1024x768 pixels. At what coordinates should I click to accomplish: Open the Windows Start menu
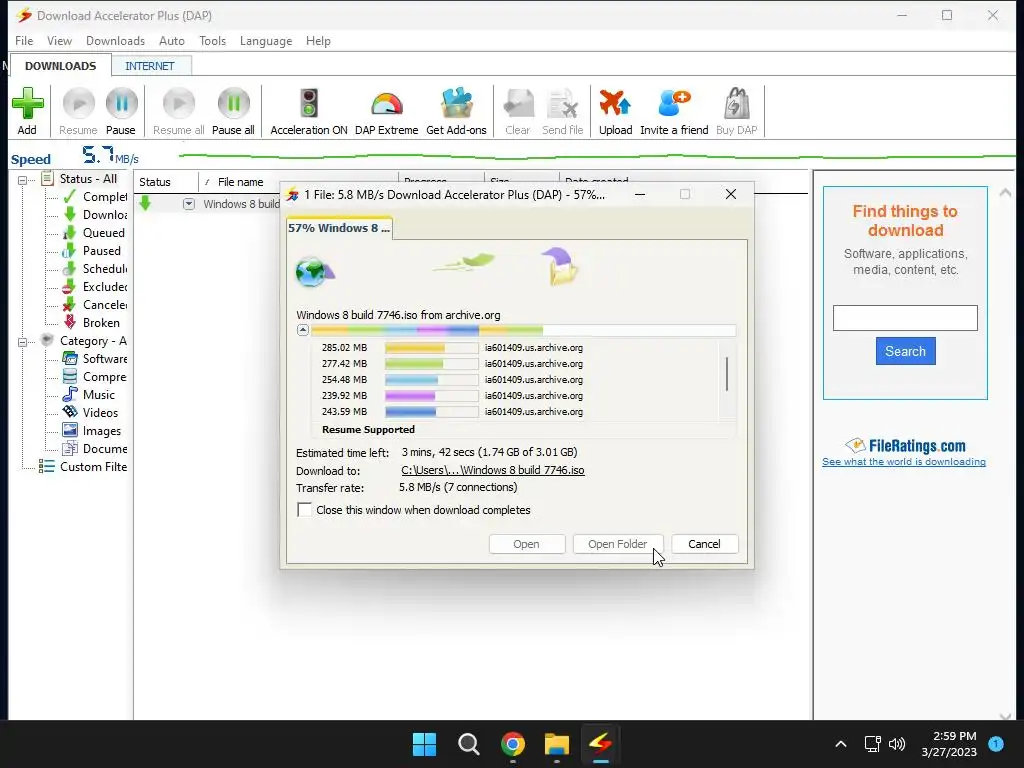(424, 744)
